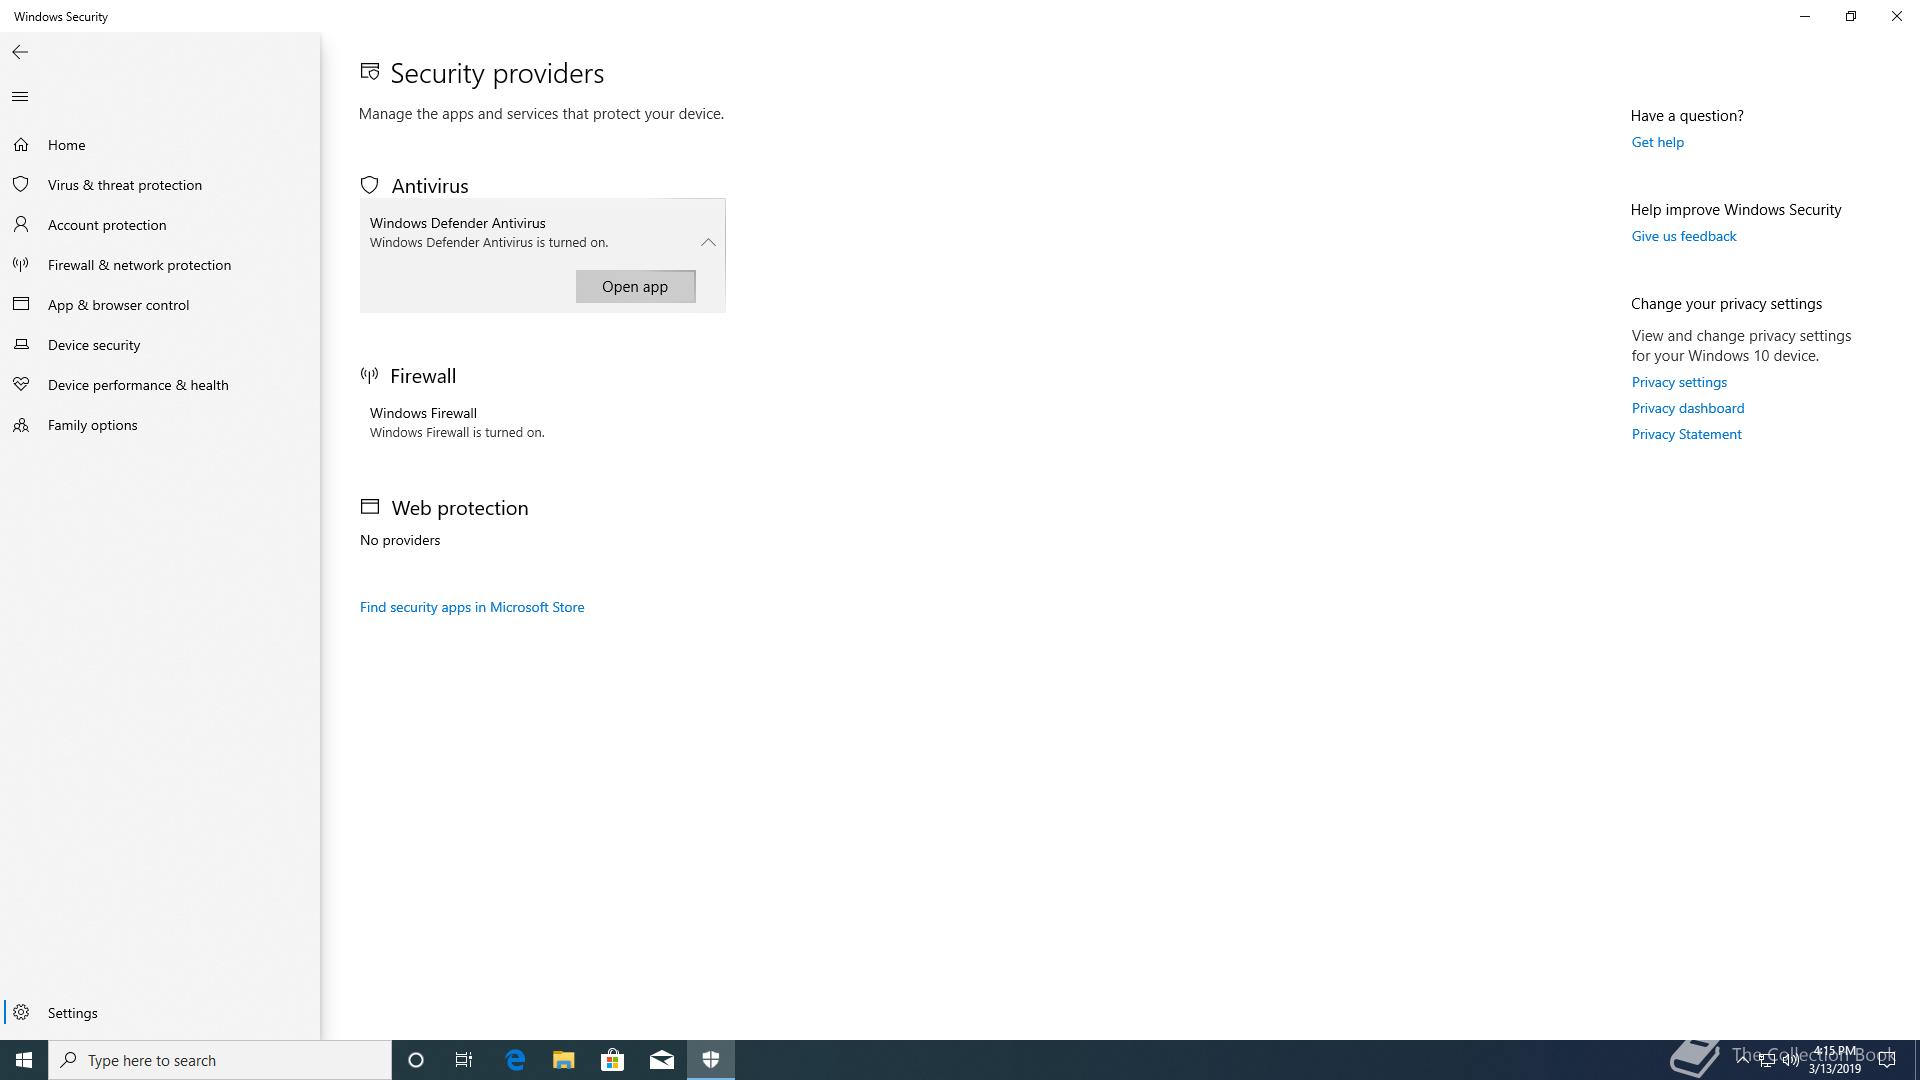This screenshot has height=1080, width=1920.
Task: Open the Privacy settings link
Action: click(x=1679, y=382)
